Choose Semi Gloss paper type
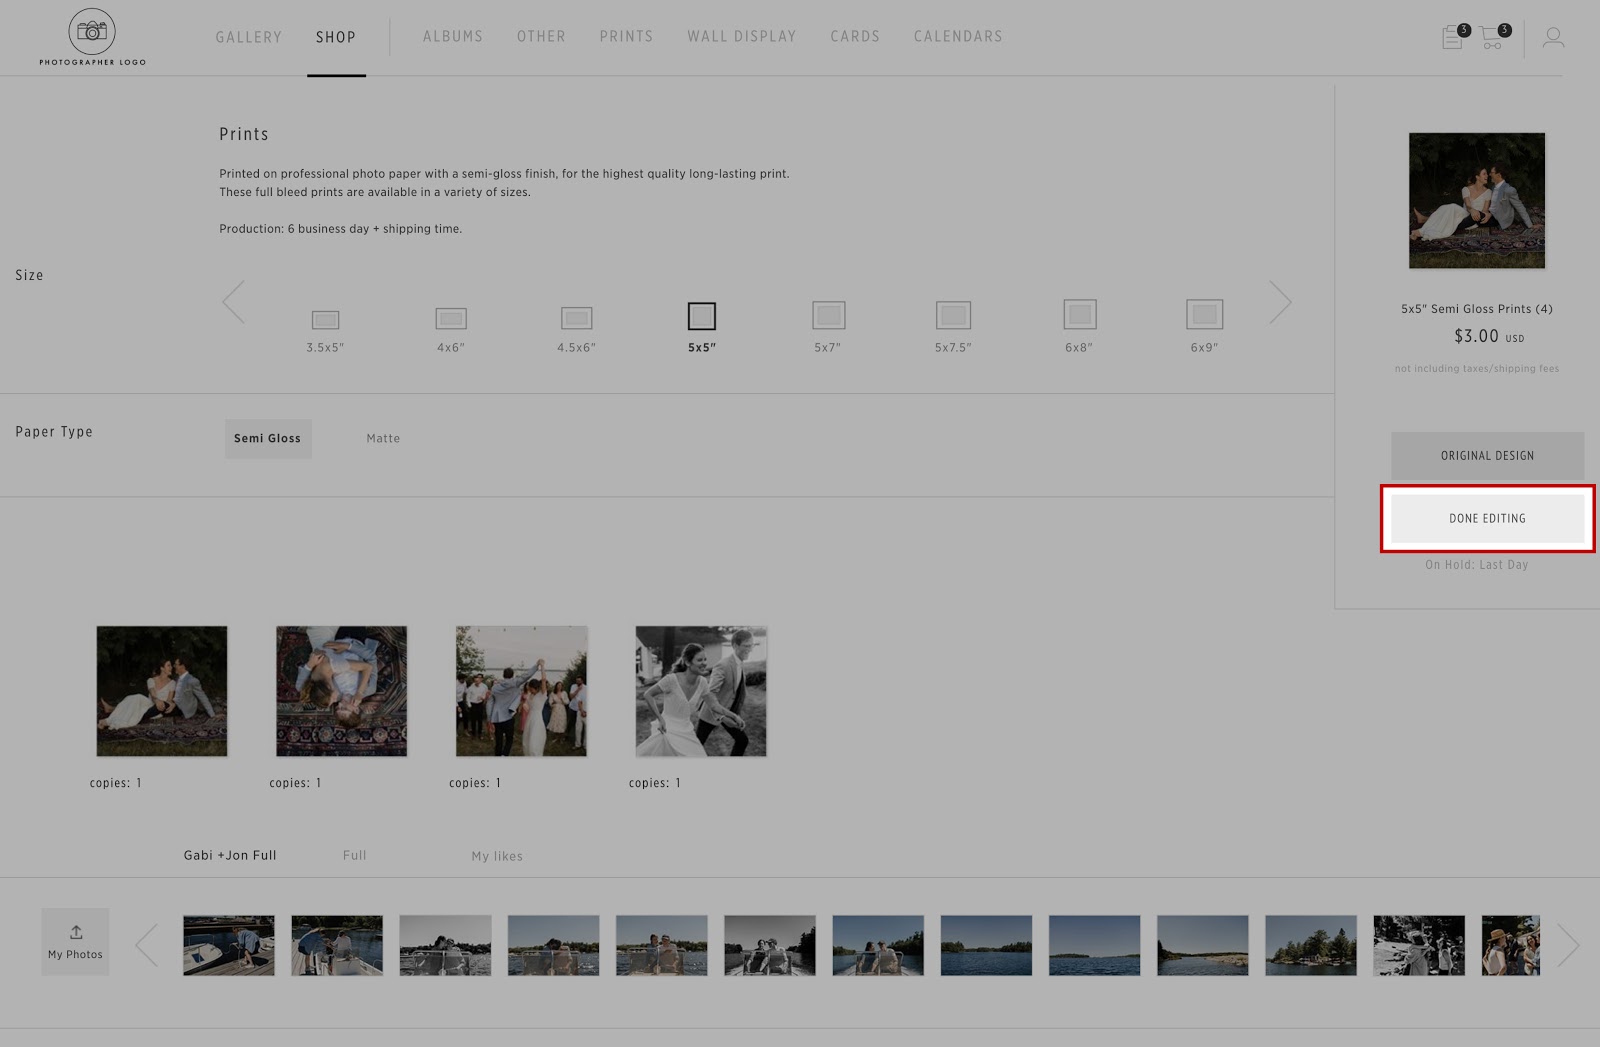Viewport: 1600px width, 1047px height. (268, 439)
